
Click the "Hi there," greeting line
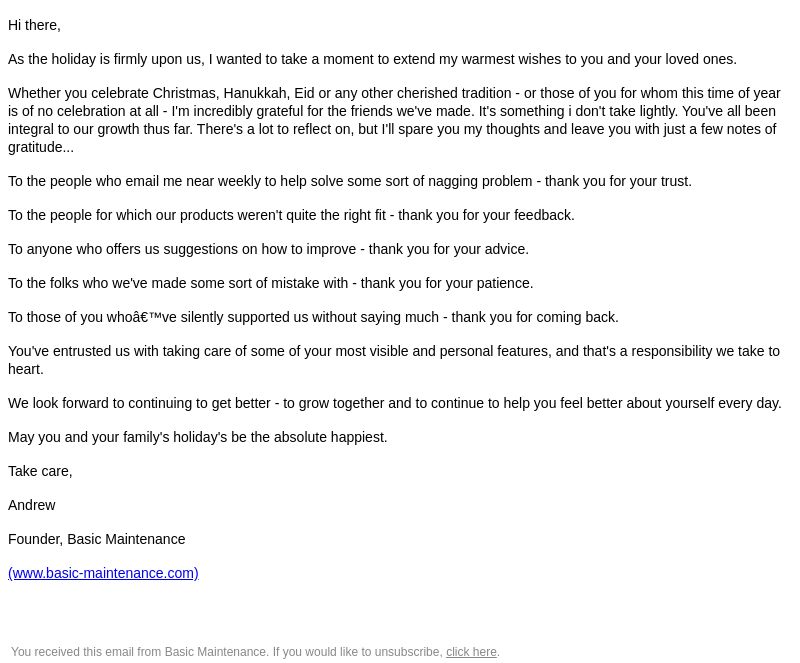coord(34,25)
